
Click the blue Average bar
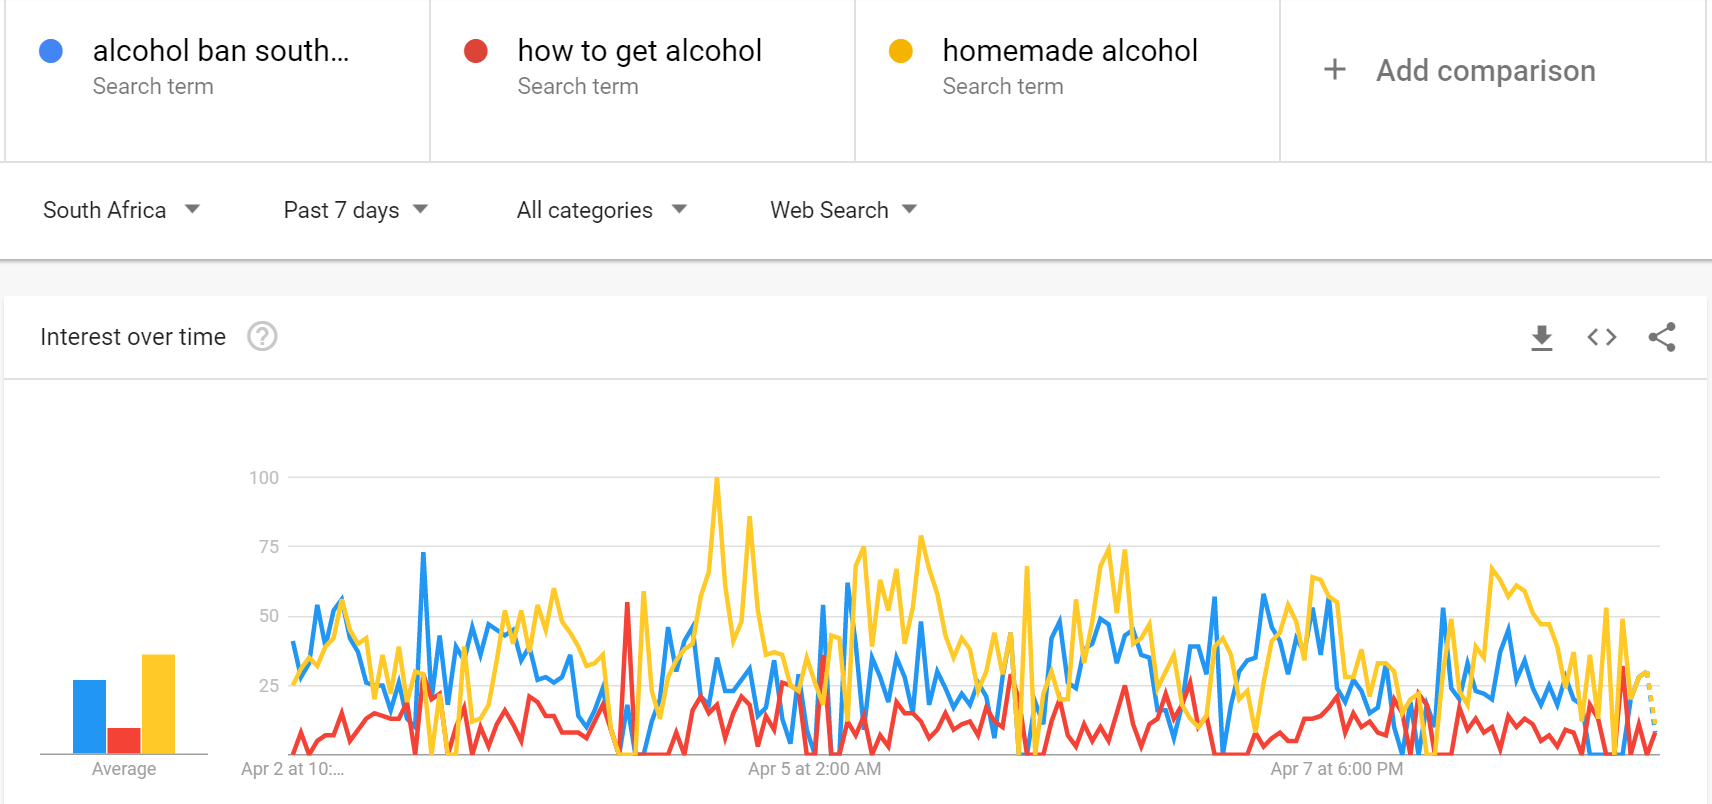coord(89,717)
